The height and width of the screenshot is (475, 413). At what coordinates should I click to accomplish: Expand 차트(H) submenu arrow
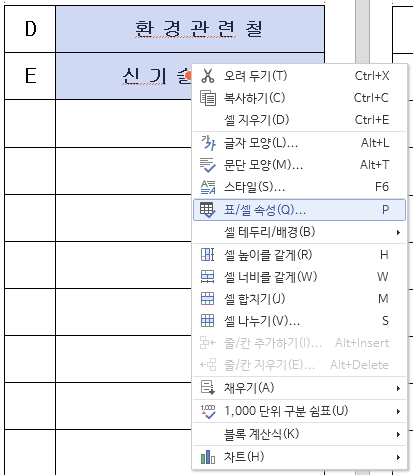(x=398, y=457)
